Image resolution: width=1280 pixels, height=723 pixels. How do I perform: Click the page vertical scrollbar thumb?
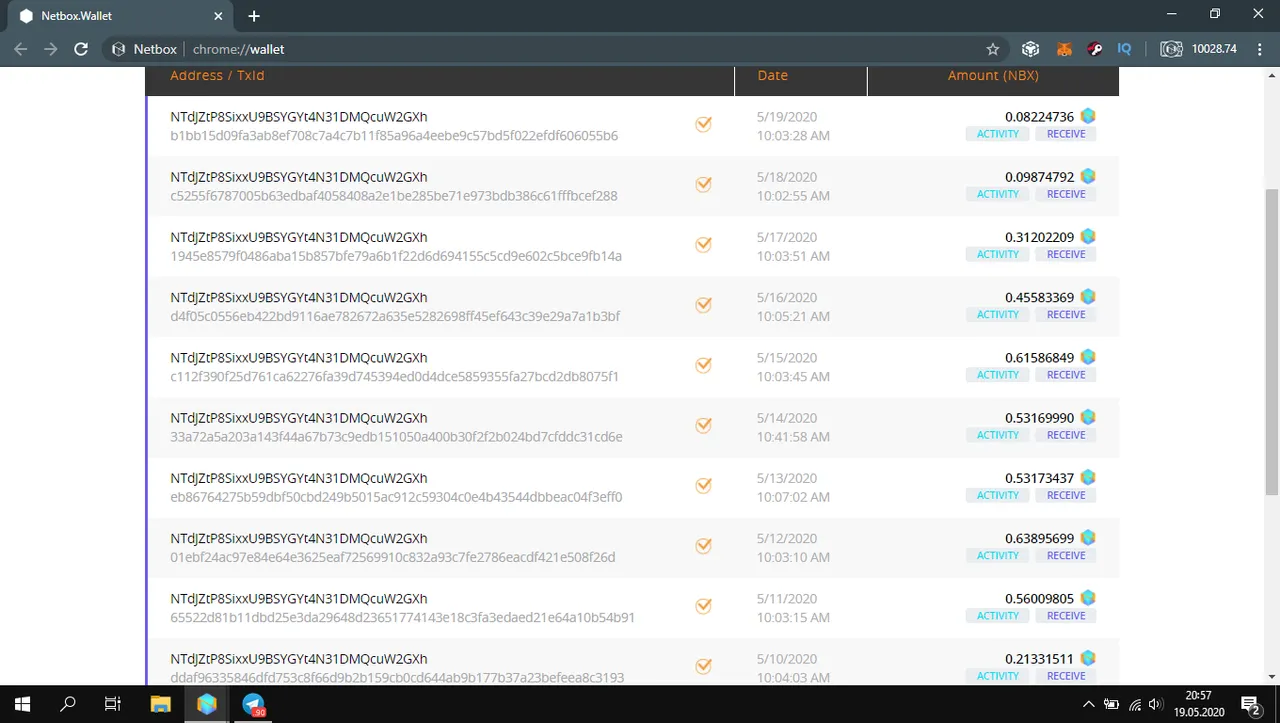pos(1272,341)
